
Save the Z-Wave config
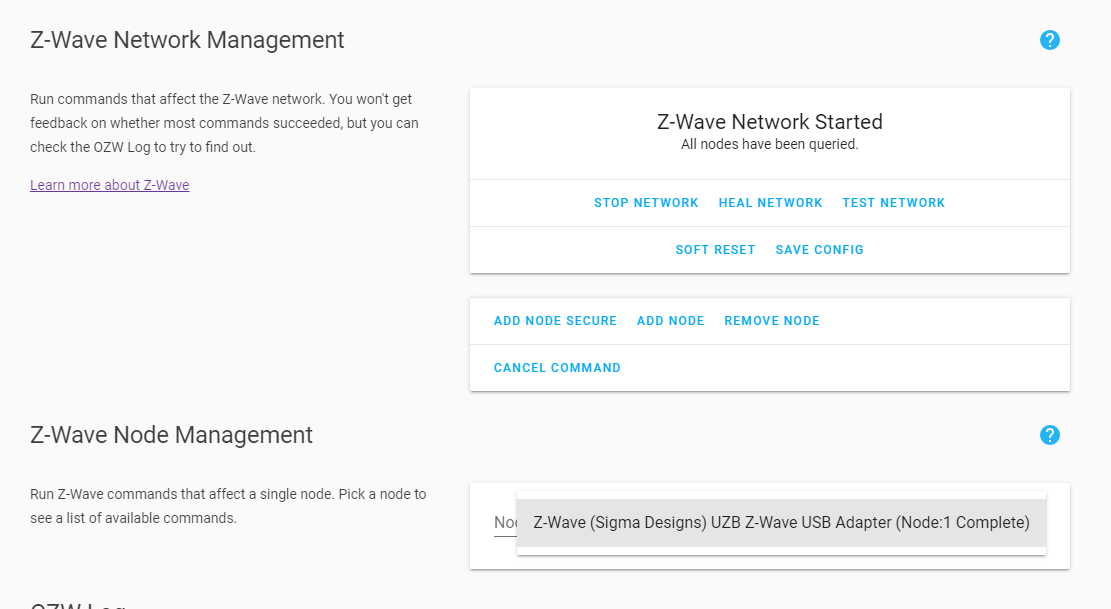click(819, 249)
